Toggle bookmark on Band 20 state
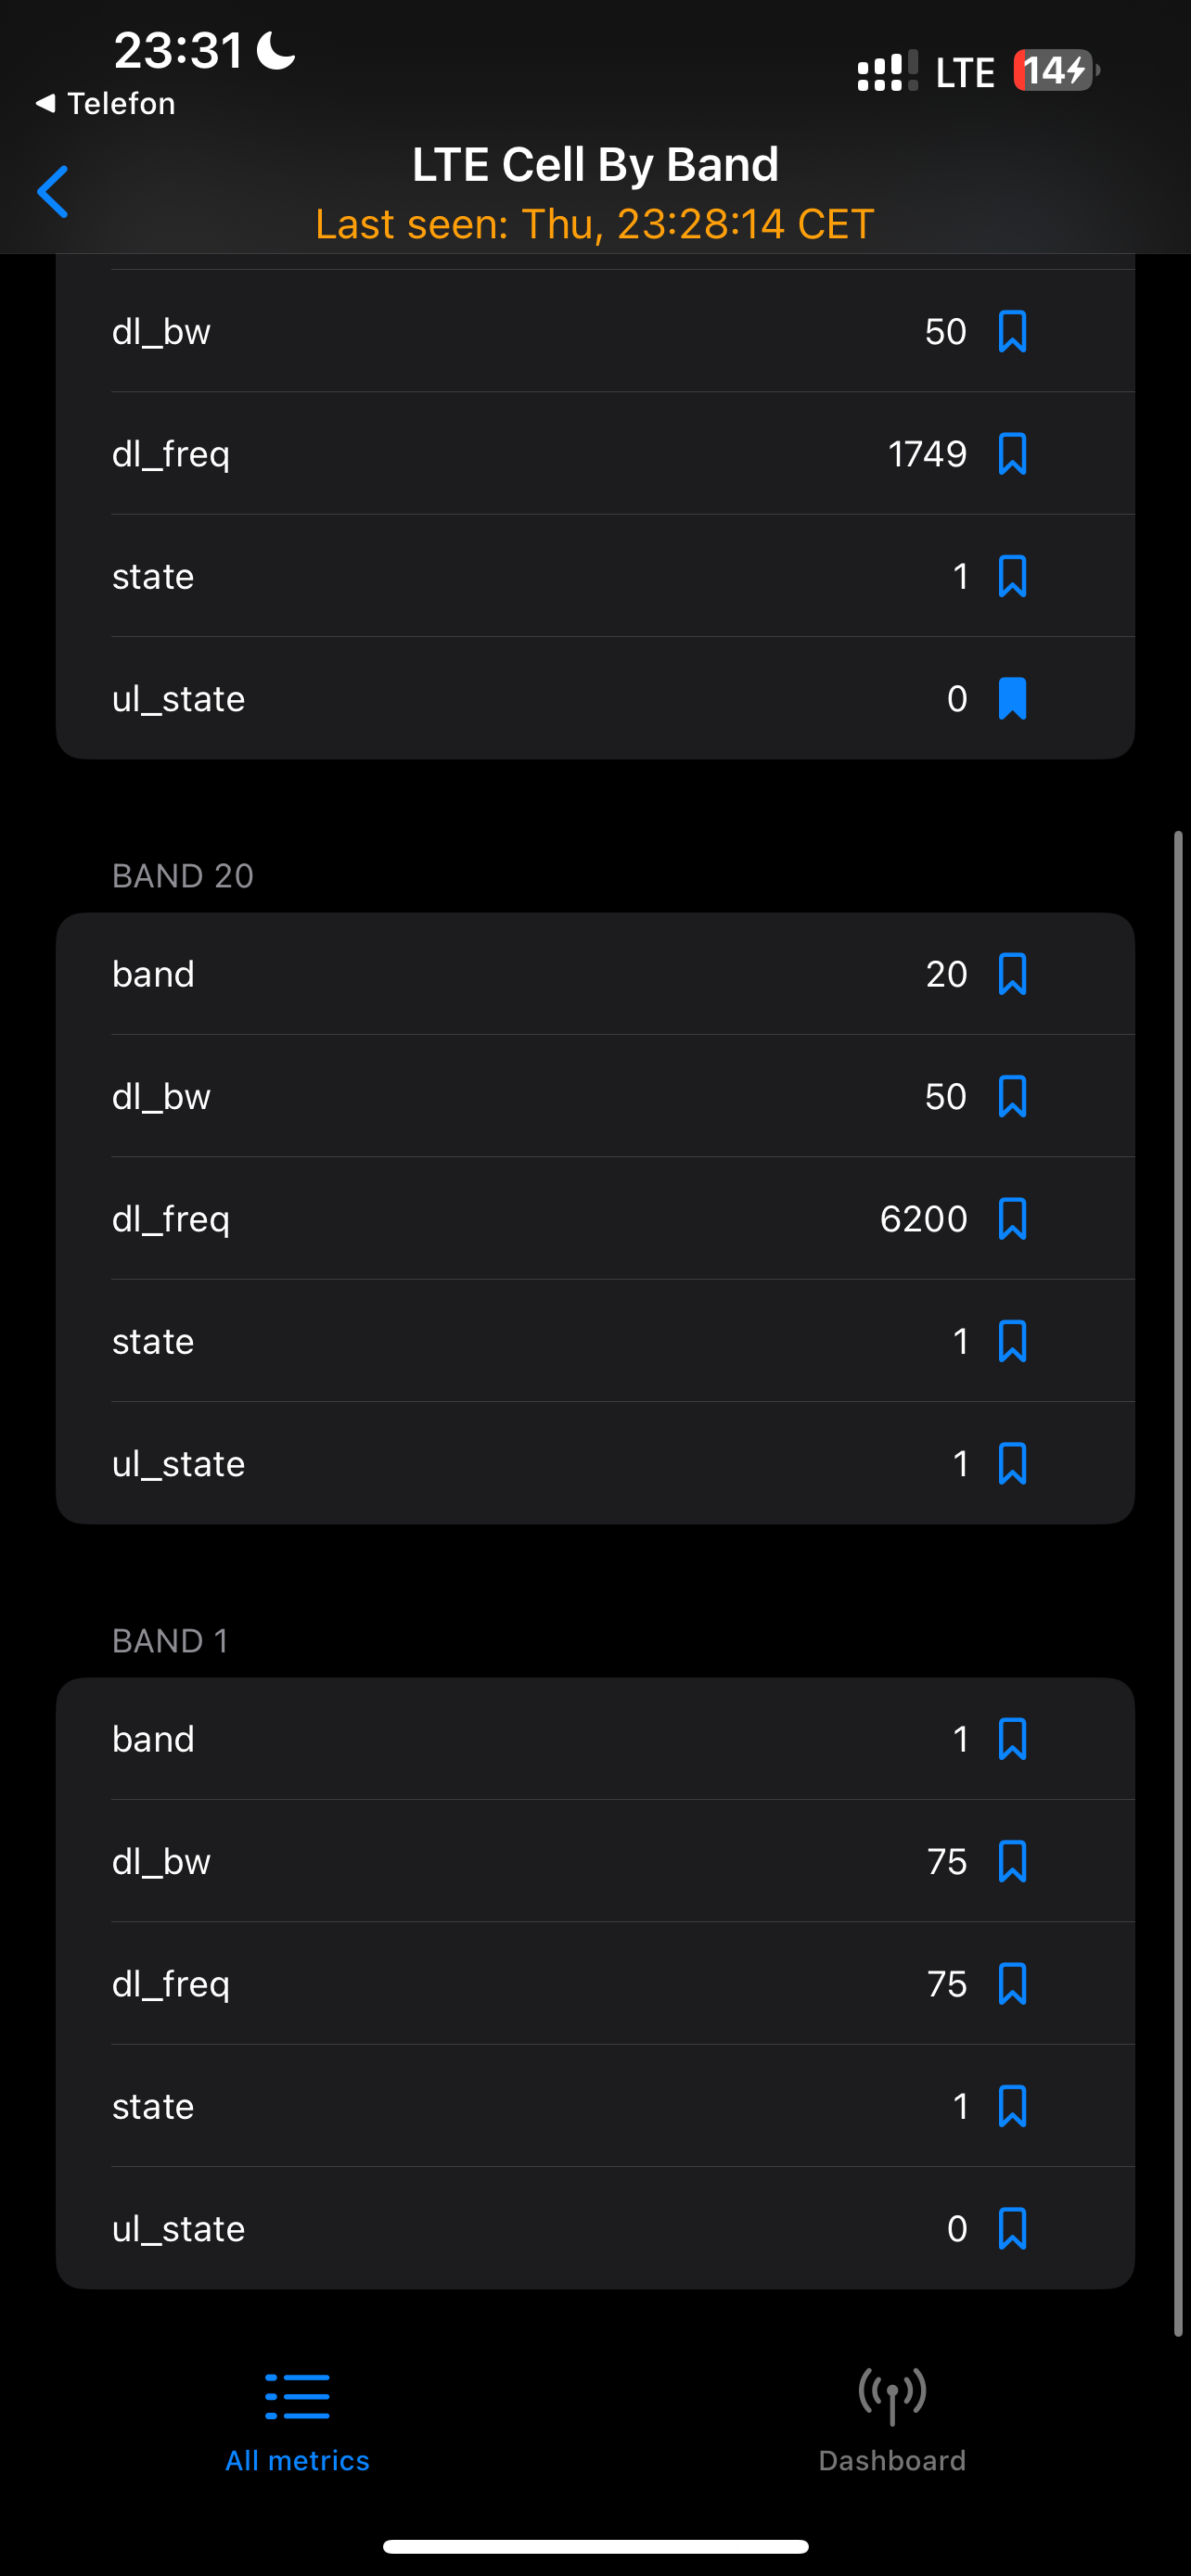Image resolution: width=1191 pixels, height=2576 pixels. coord(1012,1341)
